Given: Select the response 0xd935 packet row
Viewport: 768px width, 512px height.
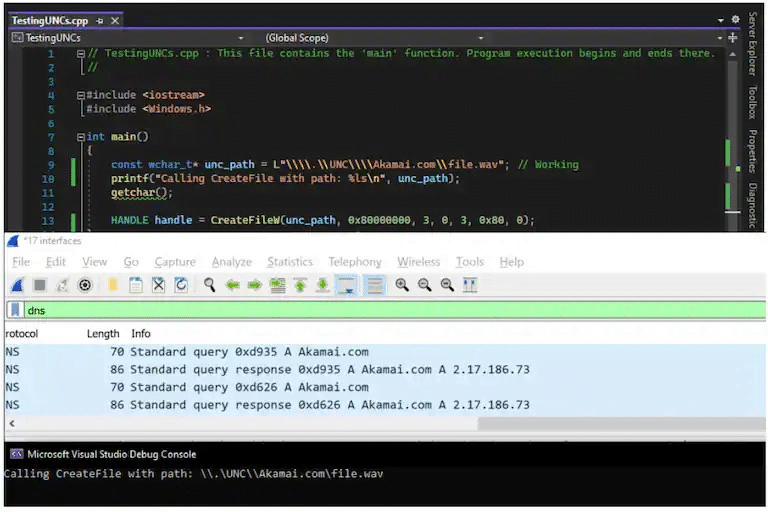Looking at the screenshot, I should click(385, 369).
